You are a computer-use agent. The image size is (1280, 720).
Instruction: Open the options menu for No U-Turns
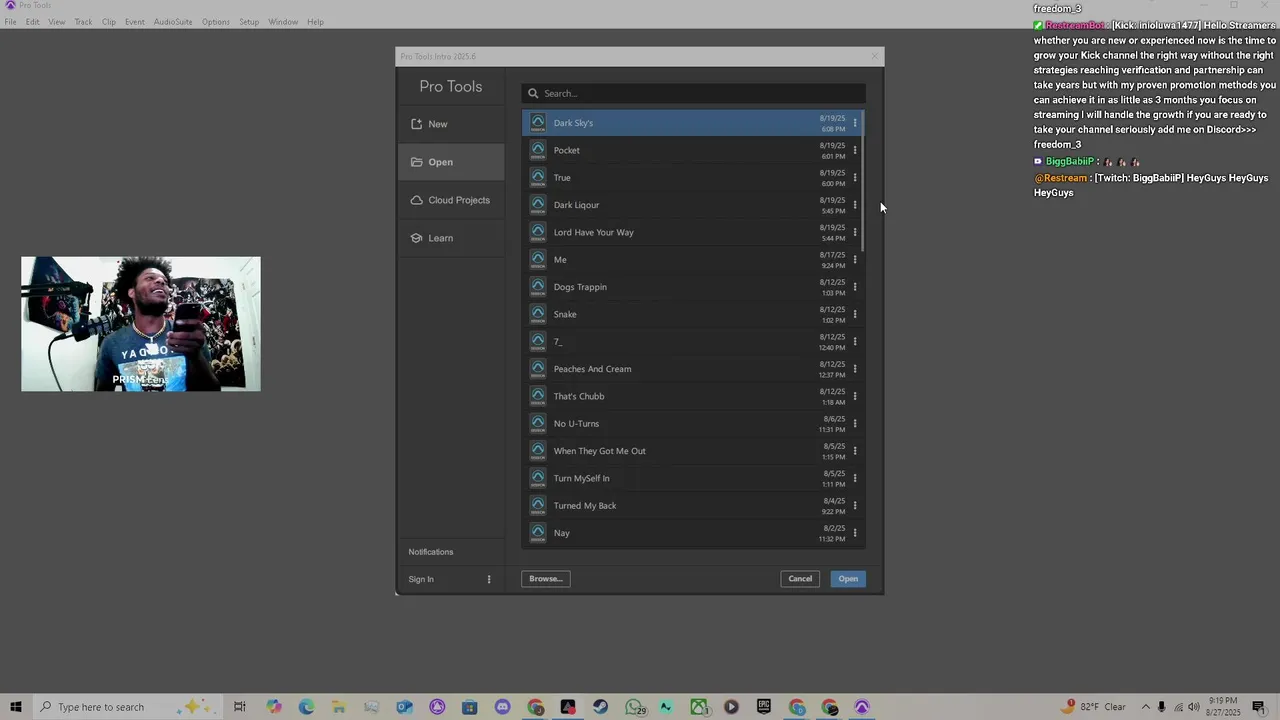click(x=855, y=423)
